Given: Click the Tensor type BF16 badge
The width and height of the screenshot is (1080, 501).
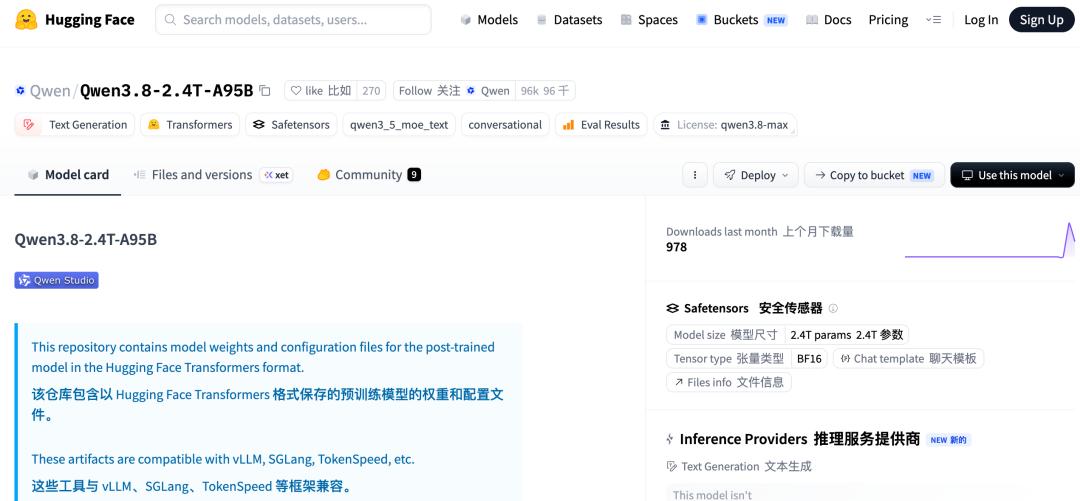Looking at the screenshot, I should (747, 358).
